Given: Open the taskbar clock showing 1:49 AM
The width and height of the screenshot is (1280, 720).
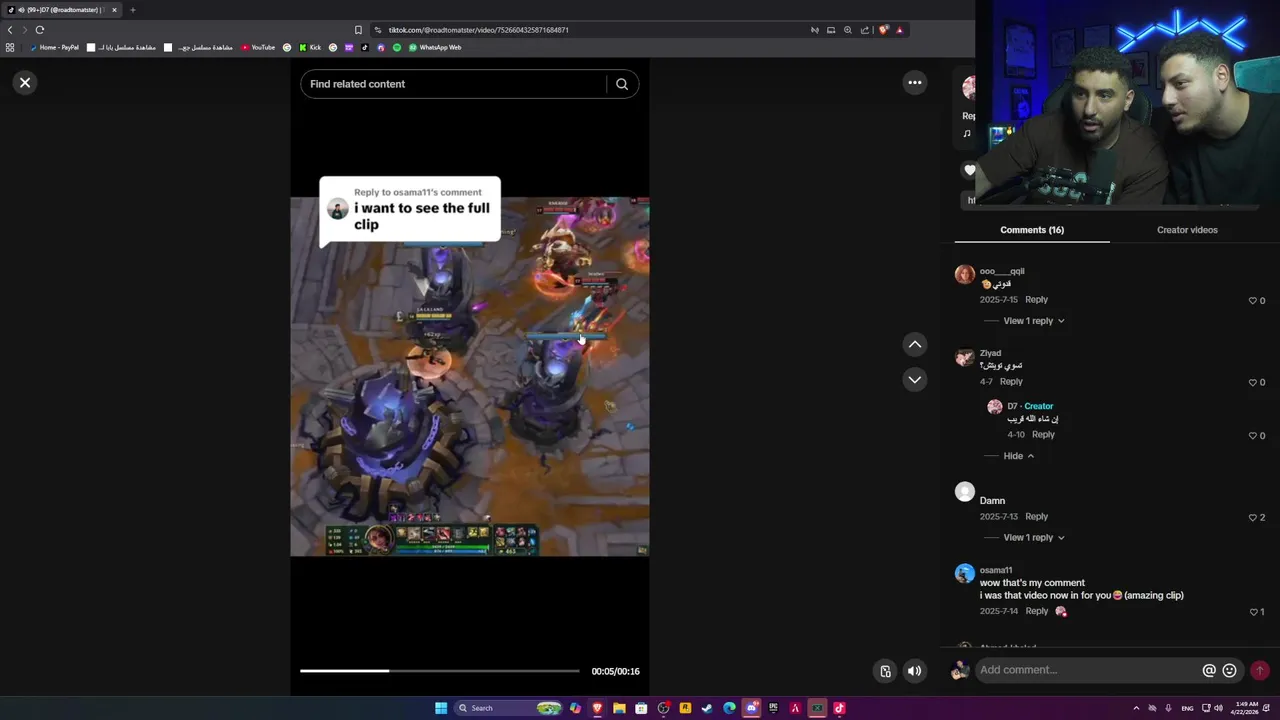Looking at the screenshot, I should click(x=1244, y=708).
